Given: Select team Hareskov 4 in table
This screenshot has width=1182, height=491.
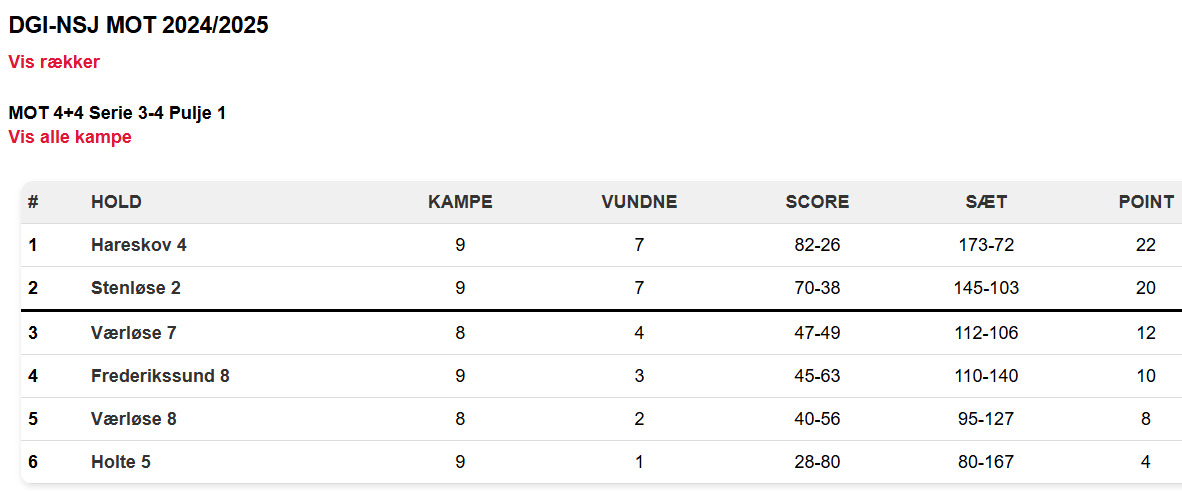Looking at the screenshot, I should click(x=139, y=245).
